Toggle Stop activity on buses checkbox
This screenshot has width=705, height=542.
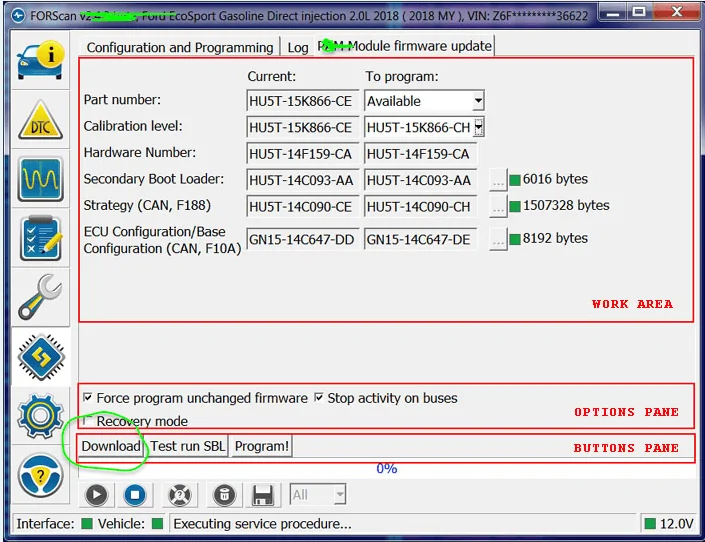[x=319, y=398]
